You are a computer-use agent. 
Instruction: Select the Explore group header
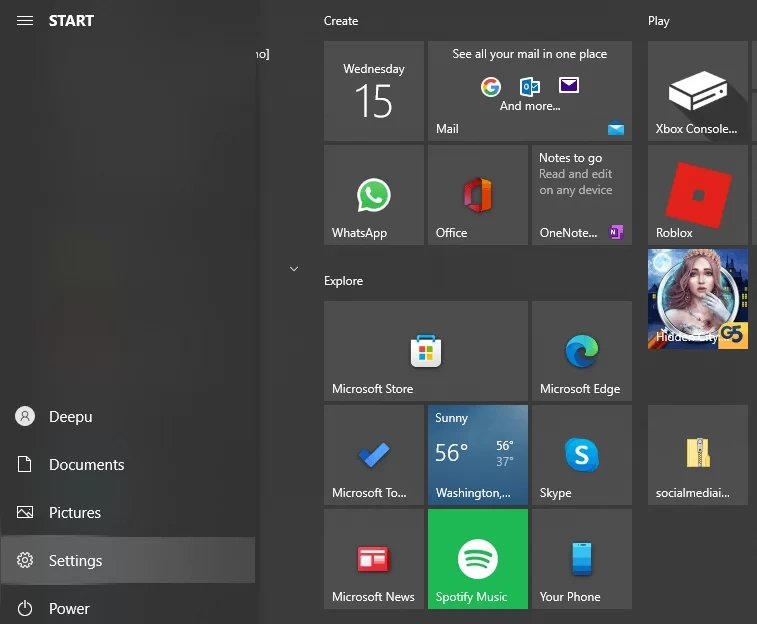[x=343, y=281]
